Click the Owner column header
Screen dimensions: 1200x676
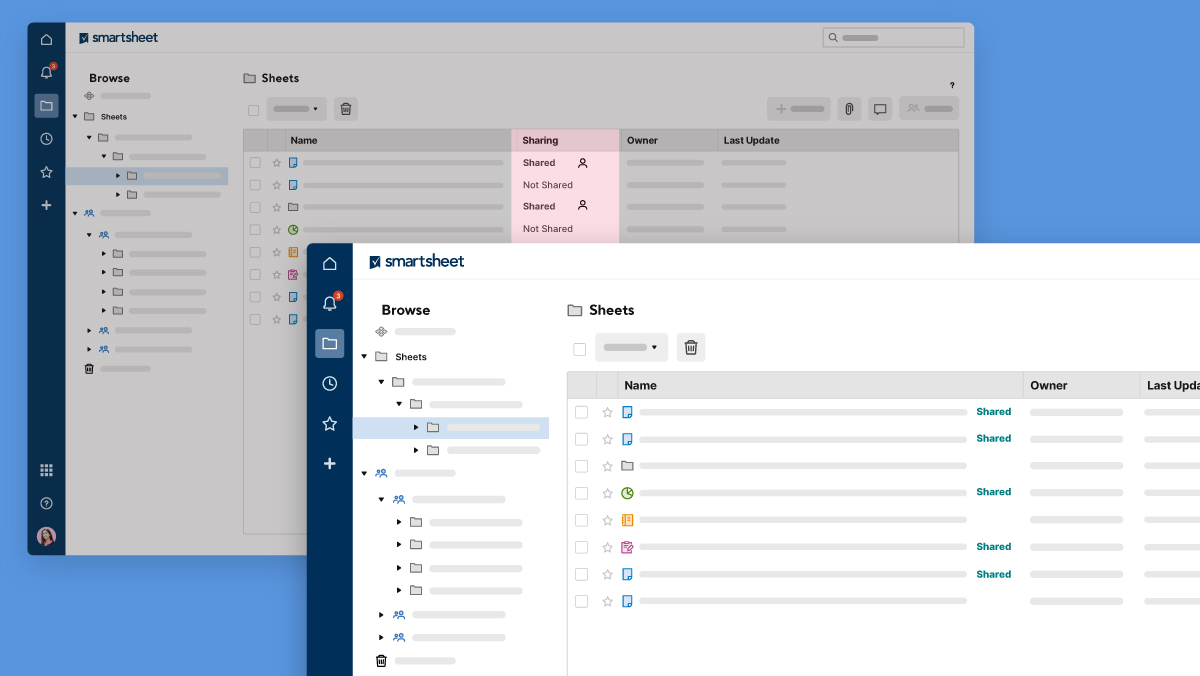click(x=1048, y=385)
